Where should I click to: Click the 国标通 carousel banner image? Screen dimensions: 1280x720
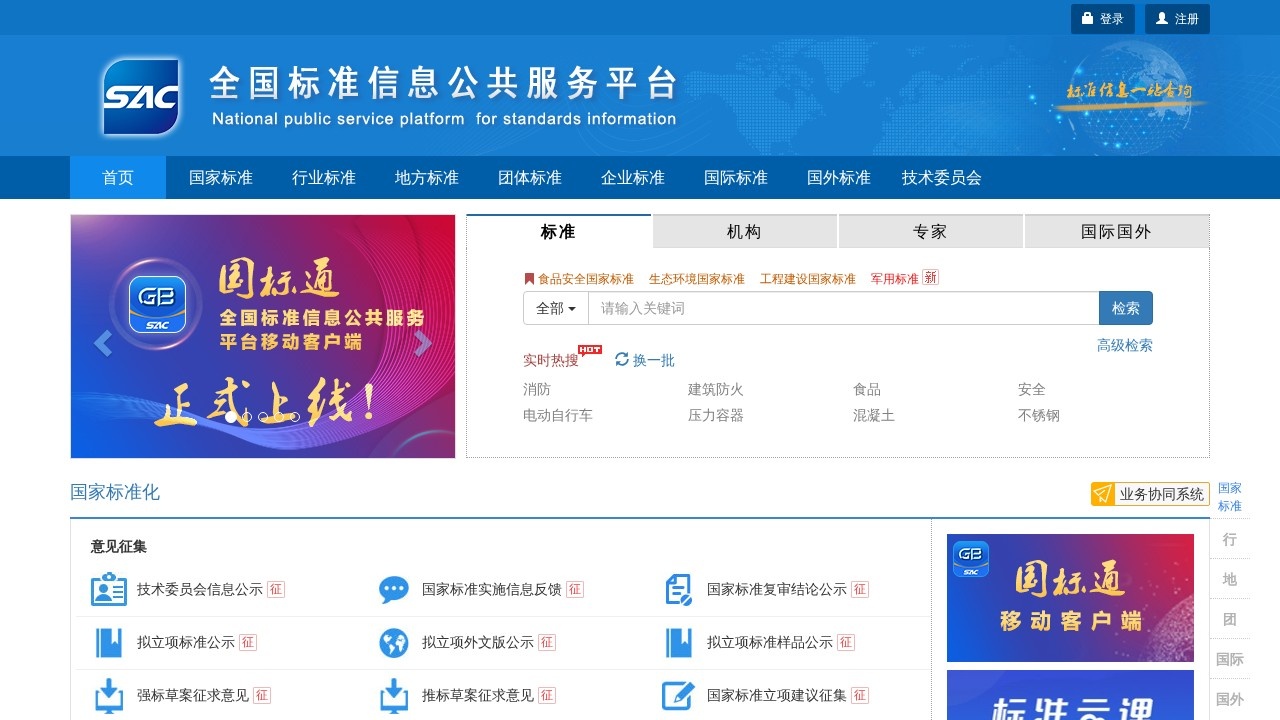(x=263, y=336)
